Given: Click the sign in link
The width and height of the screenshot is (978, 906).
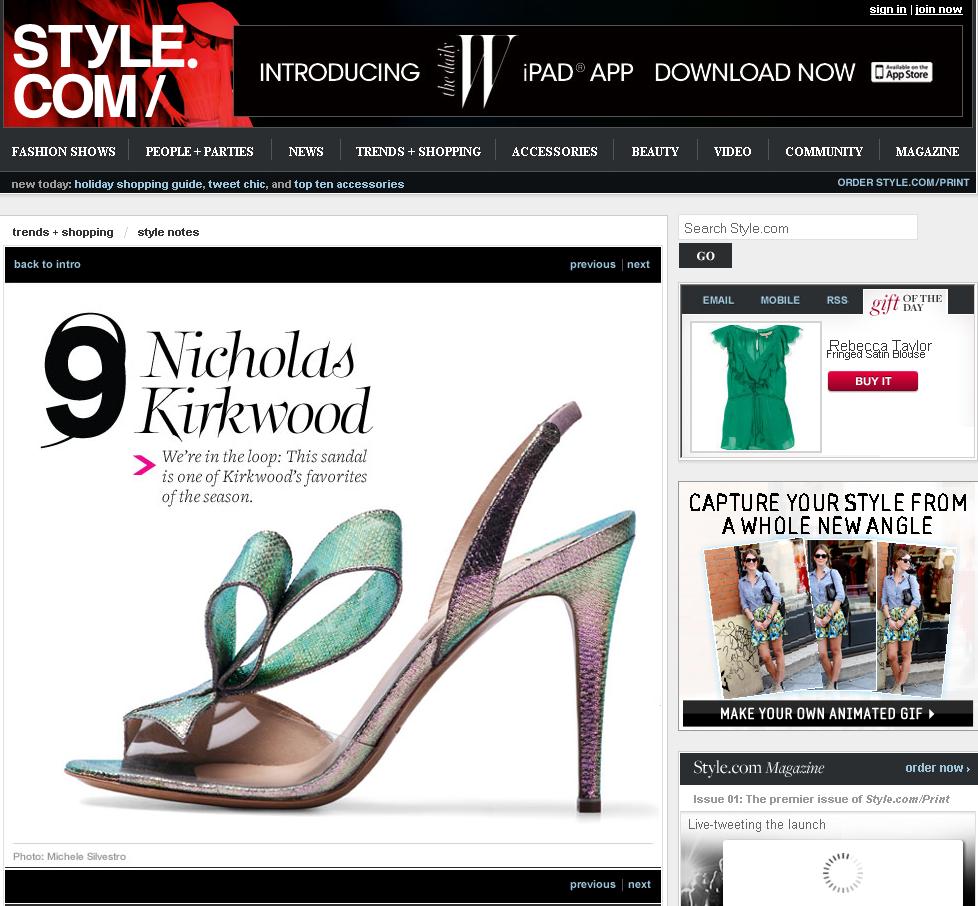Looking at the screenshot, I should point(887,9).
